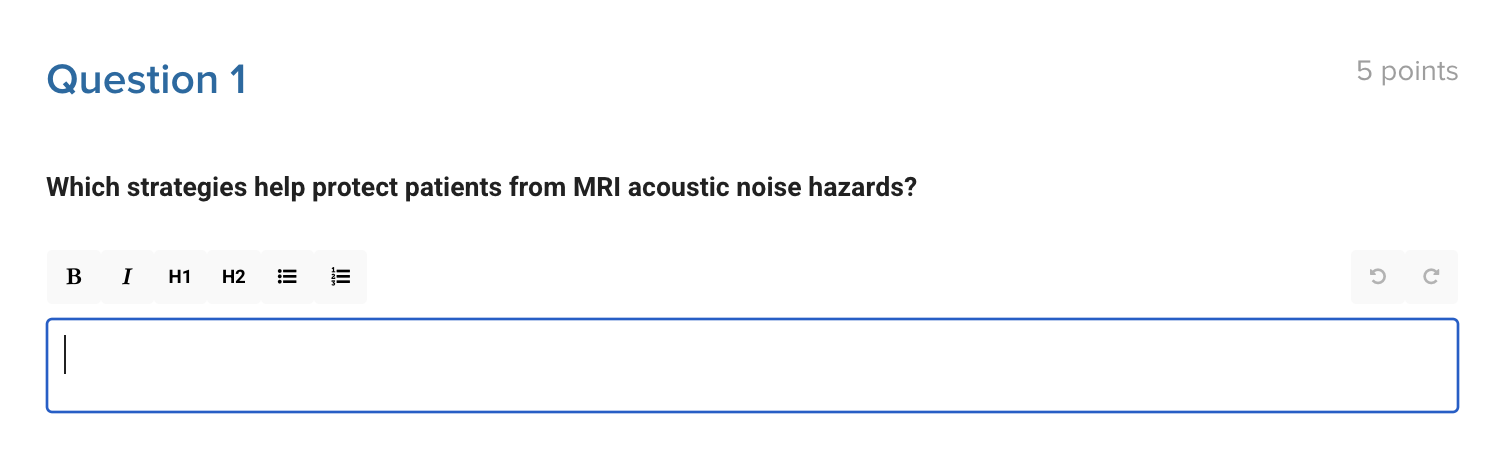
Task: Insert a bulleted list
Action: (287, 277)
